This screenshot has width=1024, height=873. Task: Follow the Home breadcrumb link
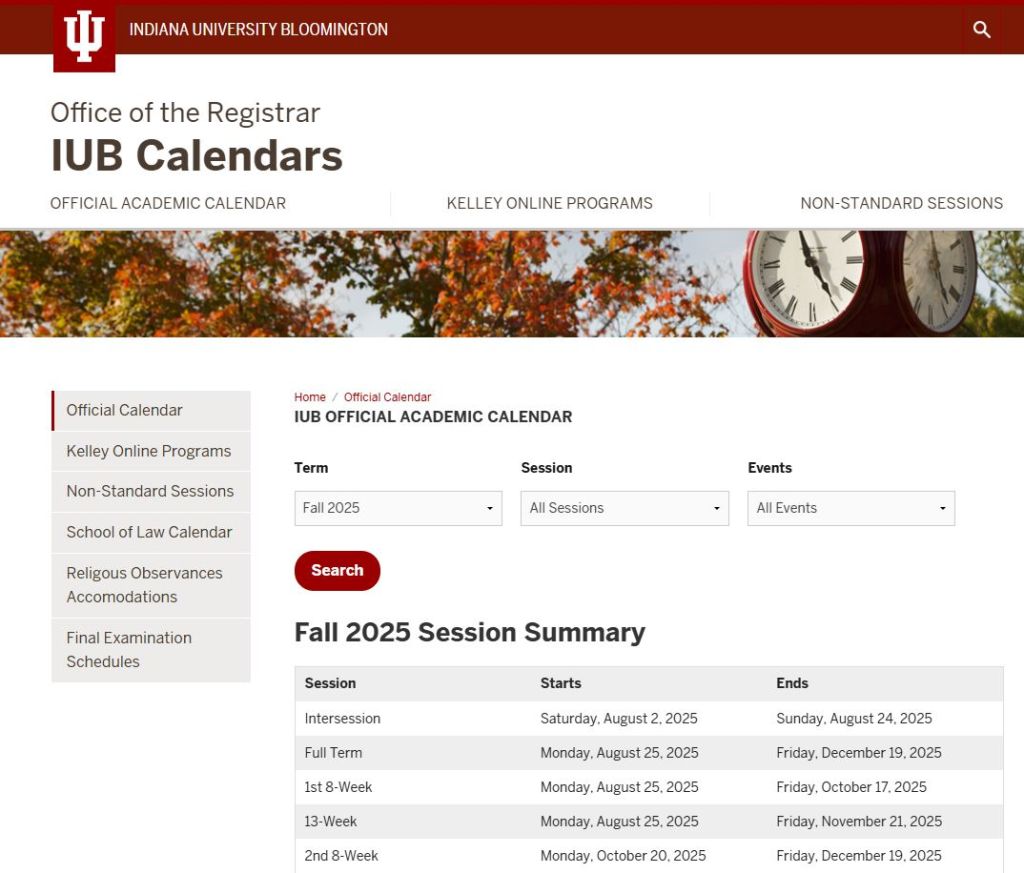pyautogui.click(x=310, y=397)
